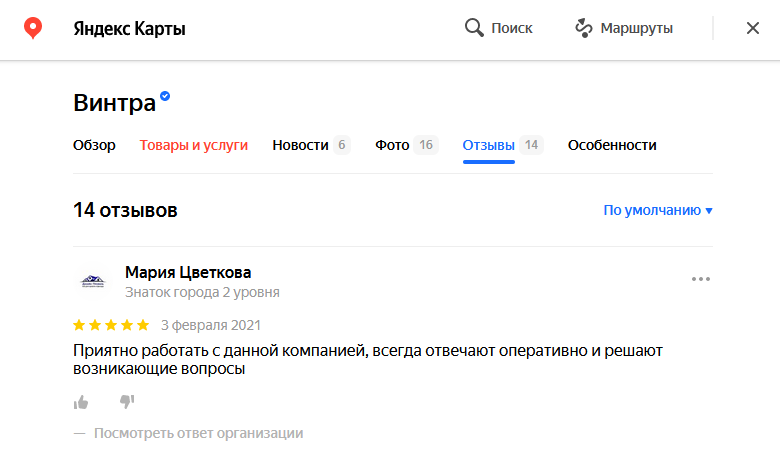This screenshot has width=780, height=468.
Task: Click the Поиск magnifier icon
Action: [x=474, y=28]
